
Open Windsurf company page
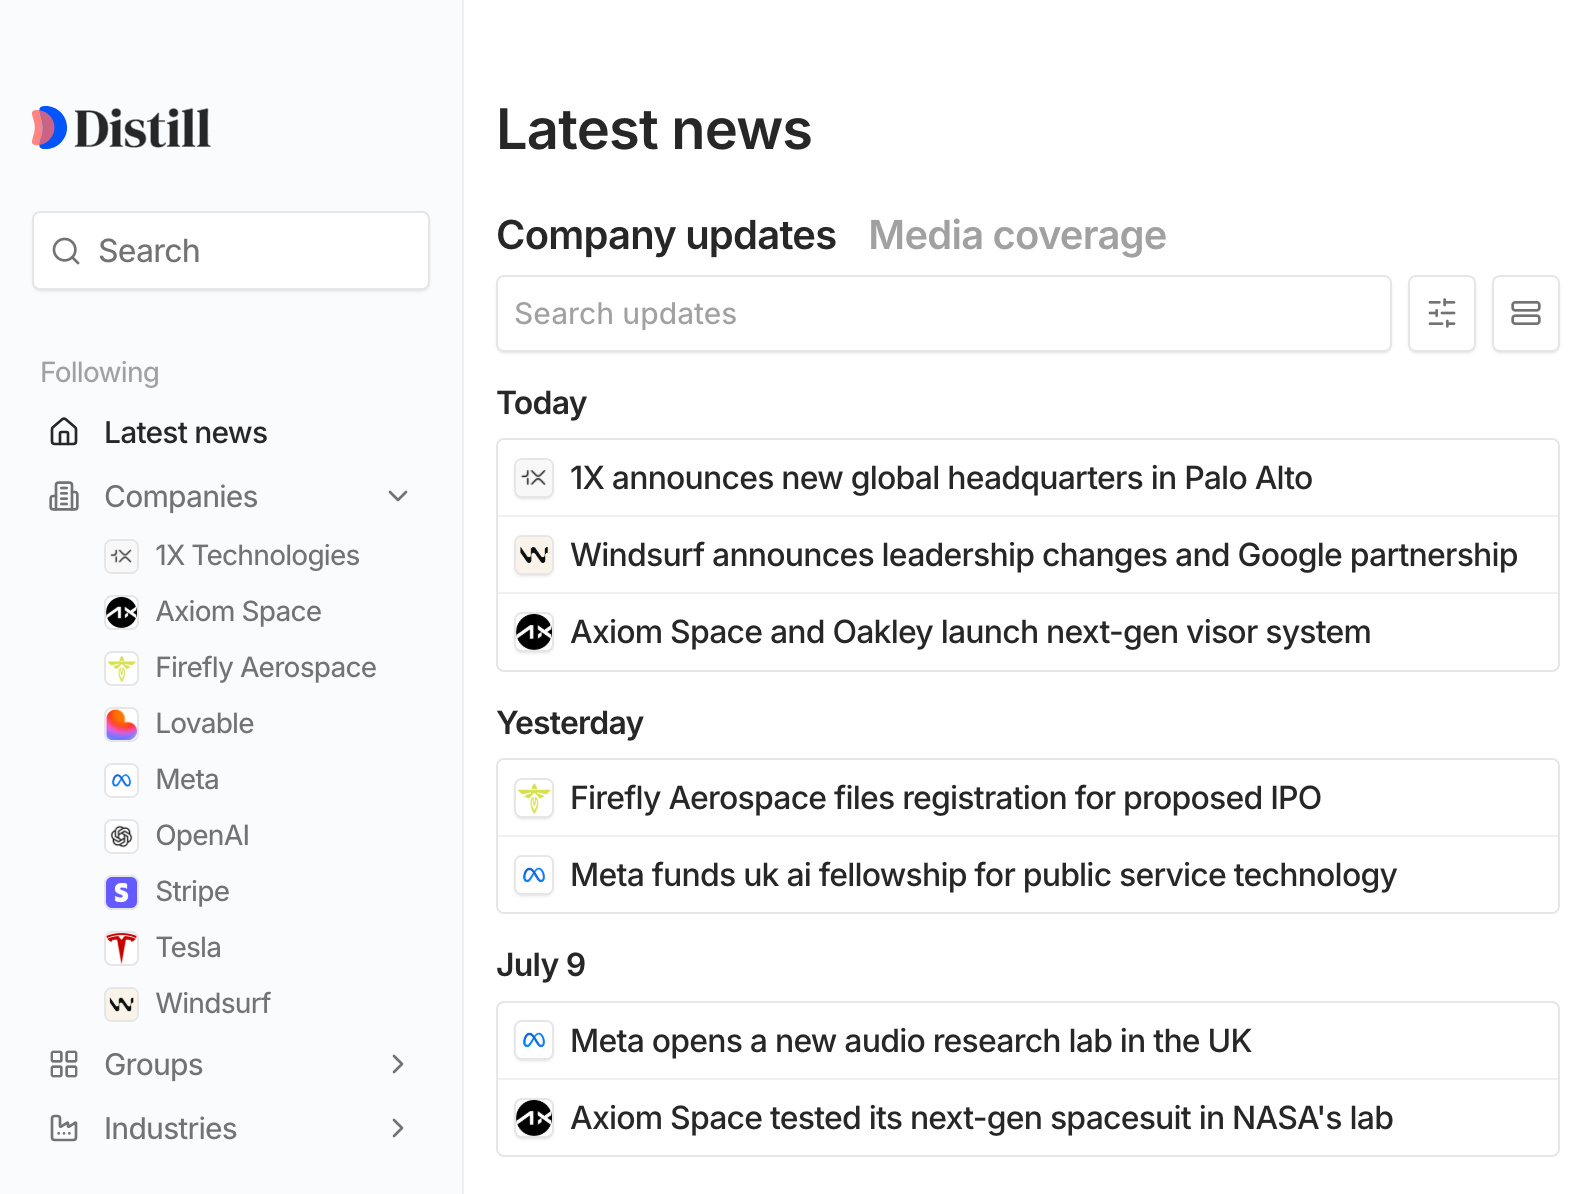click(x=213, y=1004)
